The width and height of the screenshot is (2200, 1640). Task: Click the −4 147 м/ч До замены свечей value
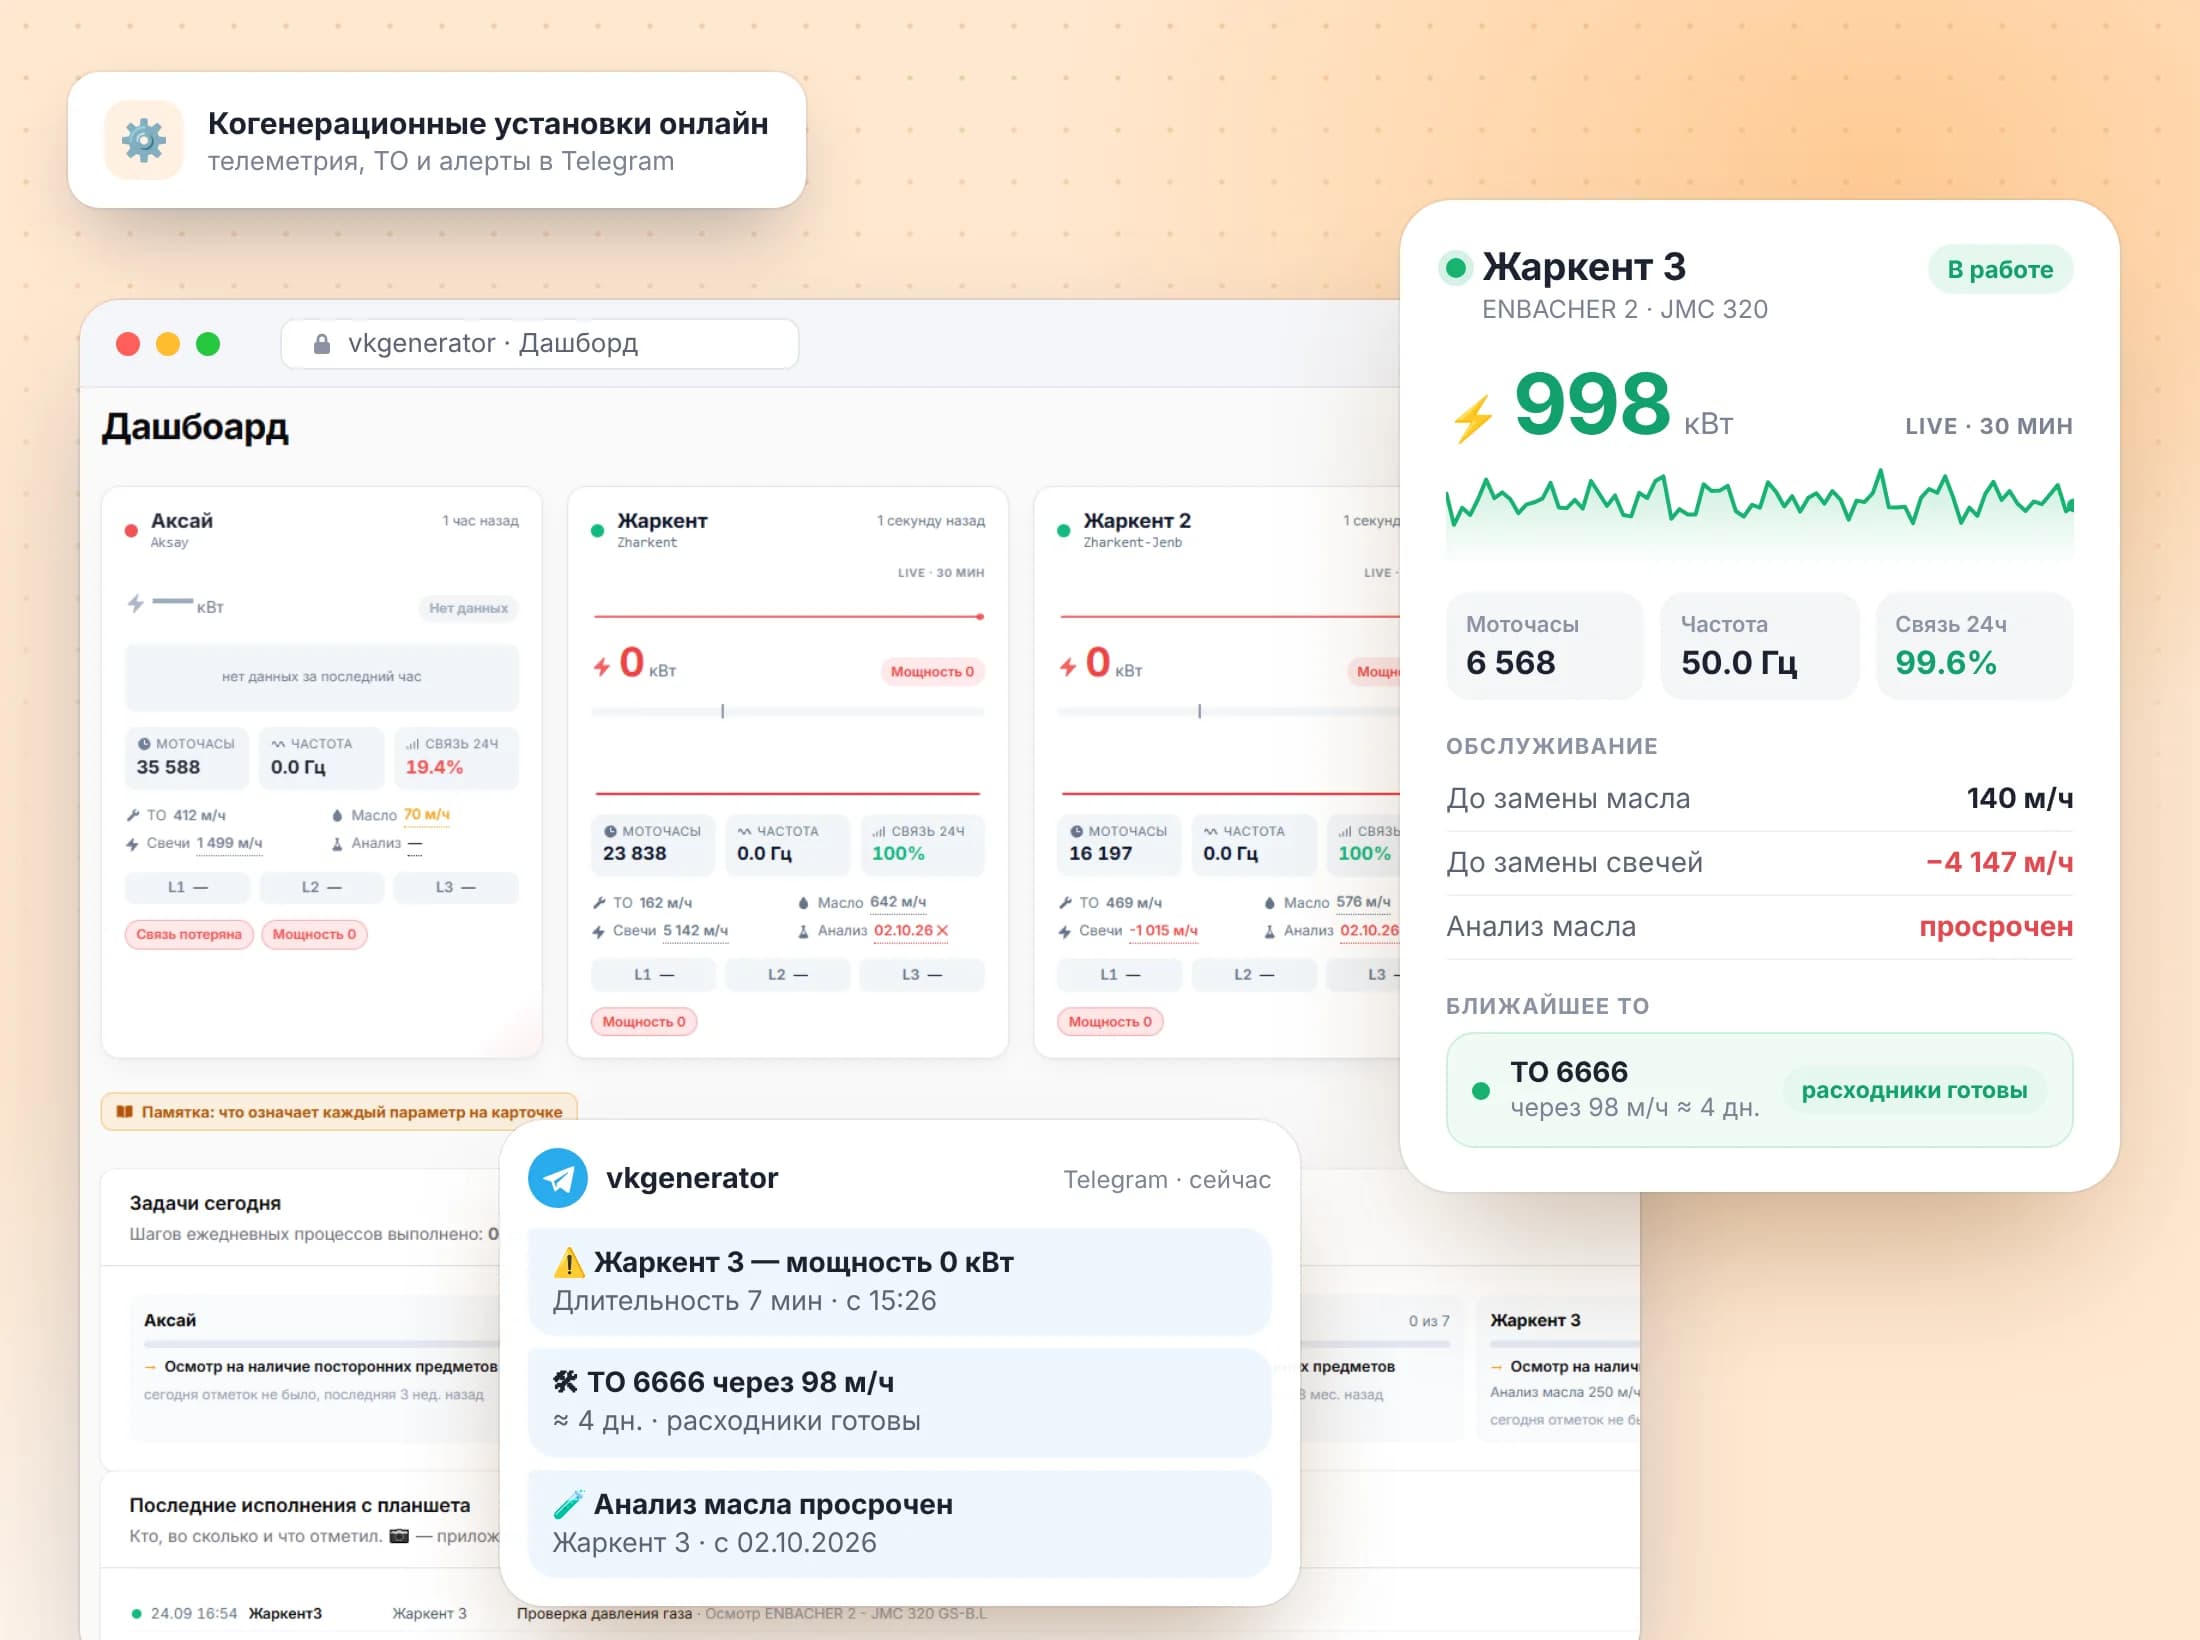point(1999,861)
